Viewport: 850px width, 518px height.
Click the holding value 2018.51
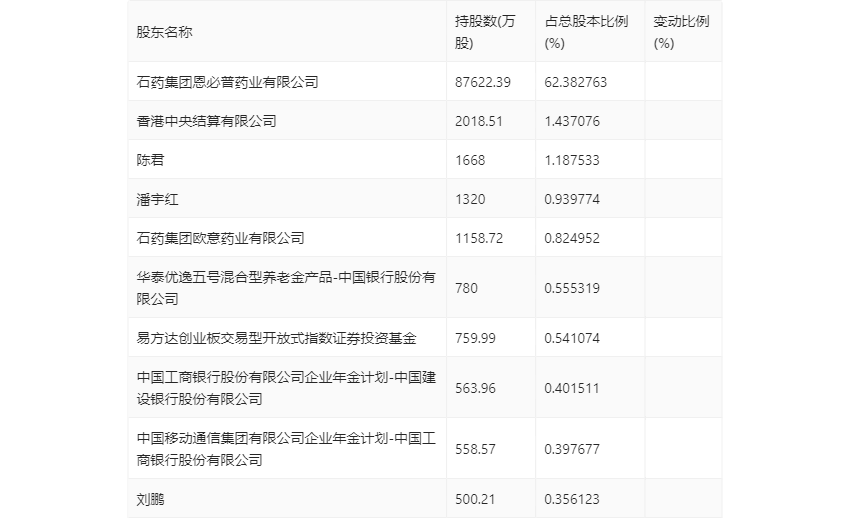(479, 121)
